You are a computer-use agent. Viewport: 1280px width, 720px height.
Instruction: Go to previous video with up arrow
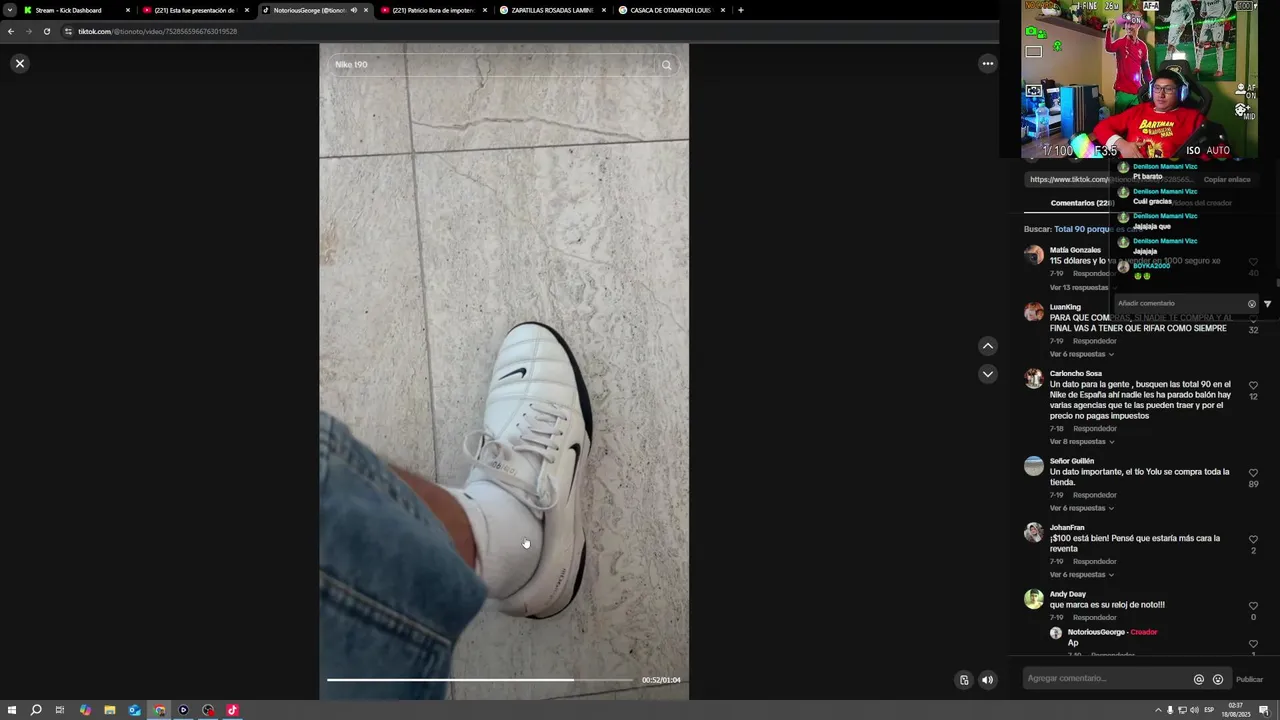987,346
